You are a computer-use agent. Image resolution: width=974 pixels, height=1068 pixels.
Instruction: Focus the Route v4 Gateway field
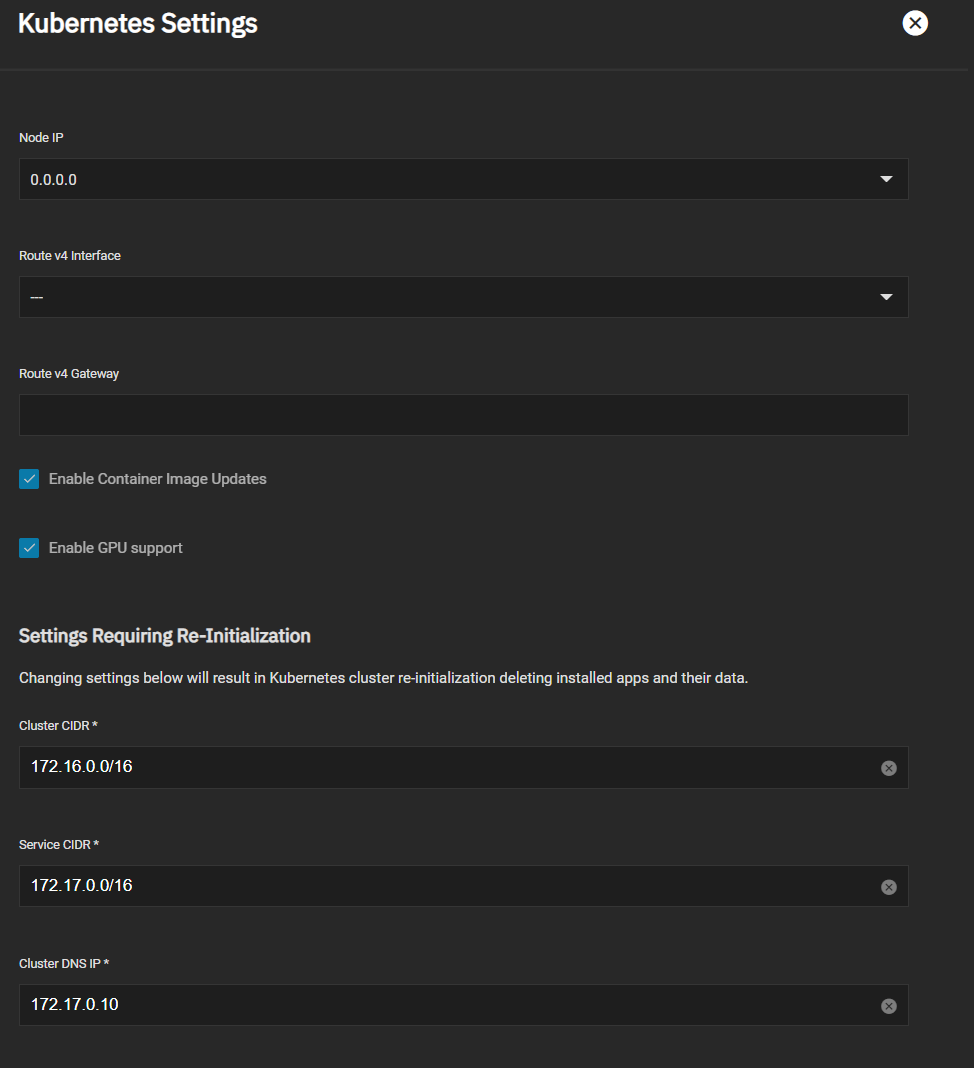[463, 415]
